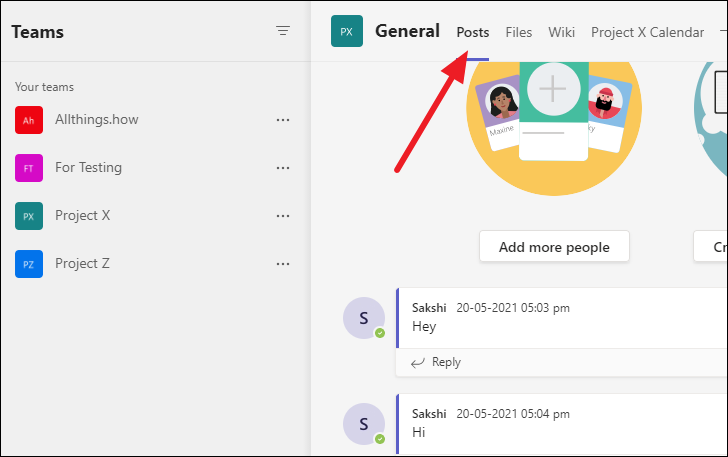Switch to the Wiki tab
Screen dimensions: 728x457
[561, 32]
